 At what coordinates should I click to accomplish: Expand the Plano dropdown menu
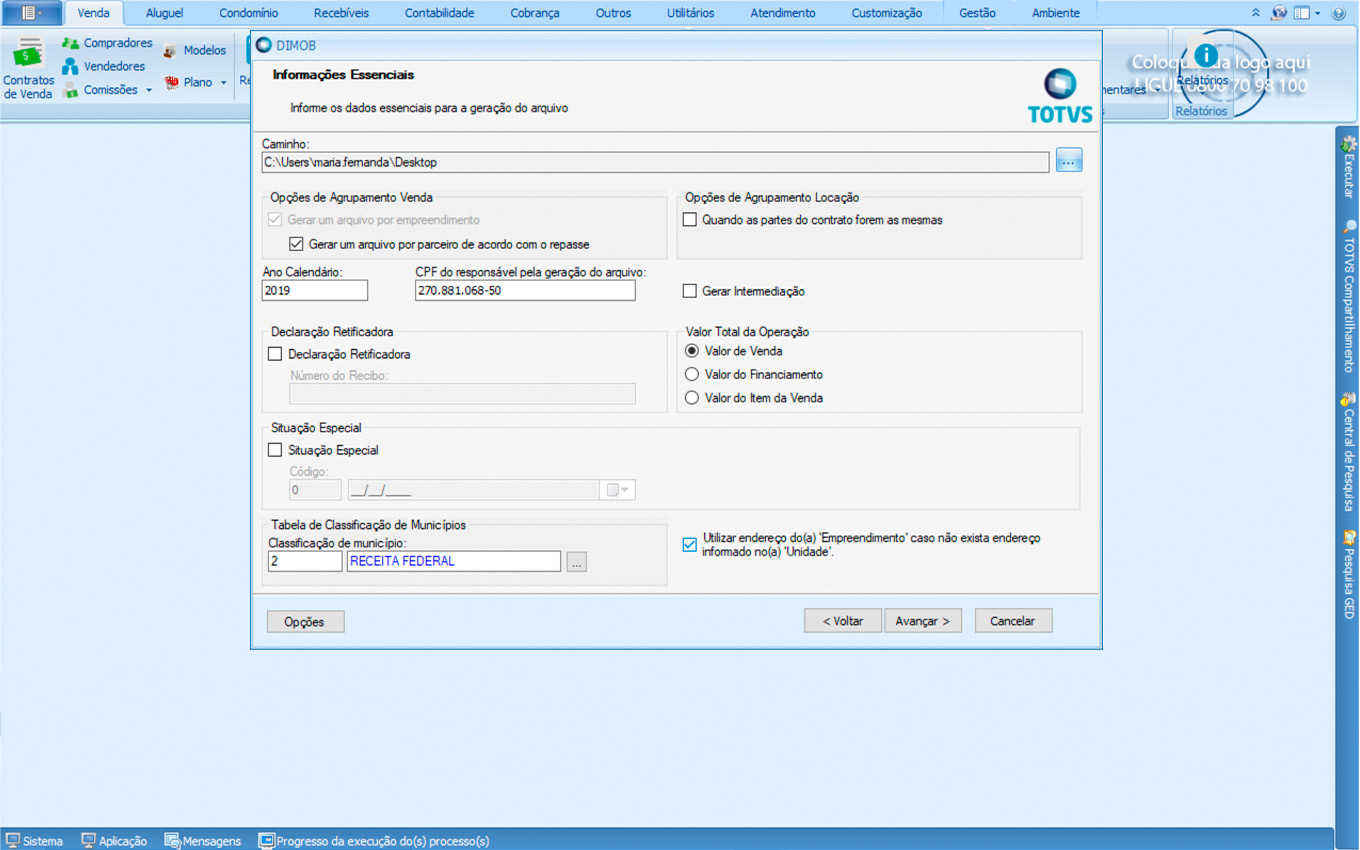(x=223, y=83)
